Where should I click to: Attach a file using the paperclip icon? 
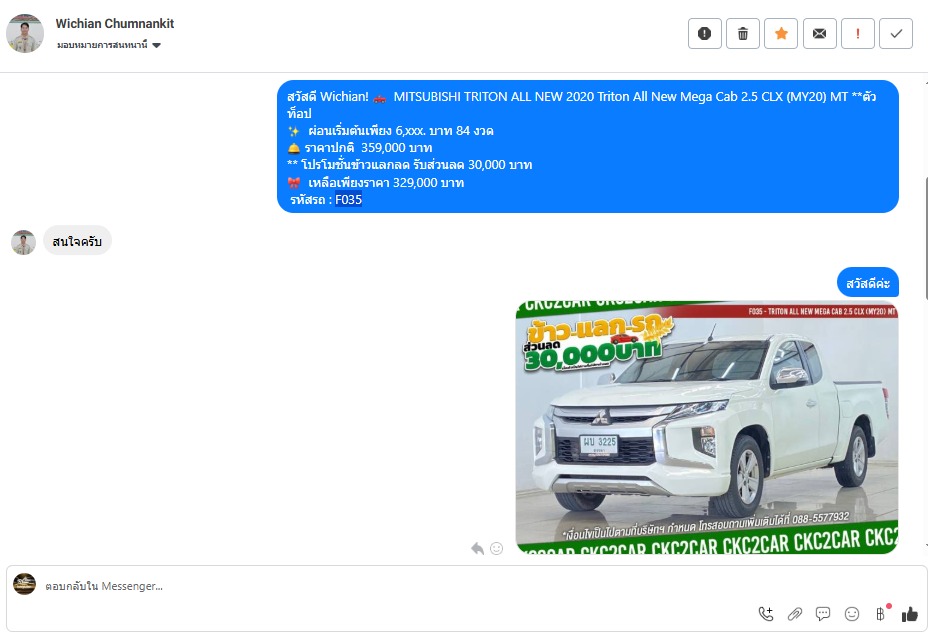pos(794,614)
